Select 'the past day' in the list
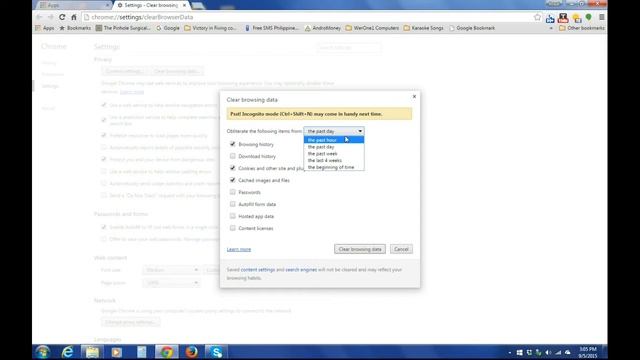This screenshot has width=640, height=360. (334, 147)
